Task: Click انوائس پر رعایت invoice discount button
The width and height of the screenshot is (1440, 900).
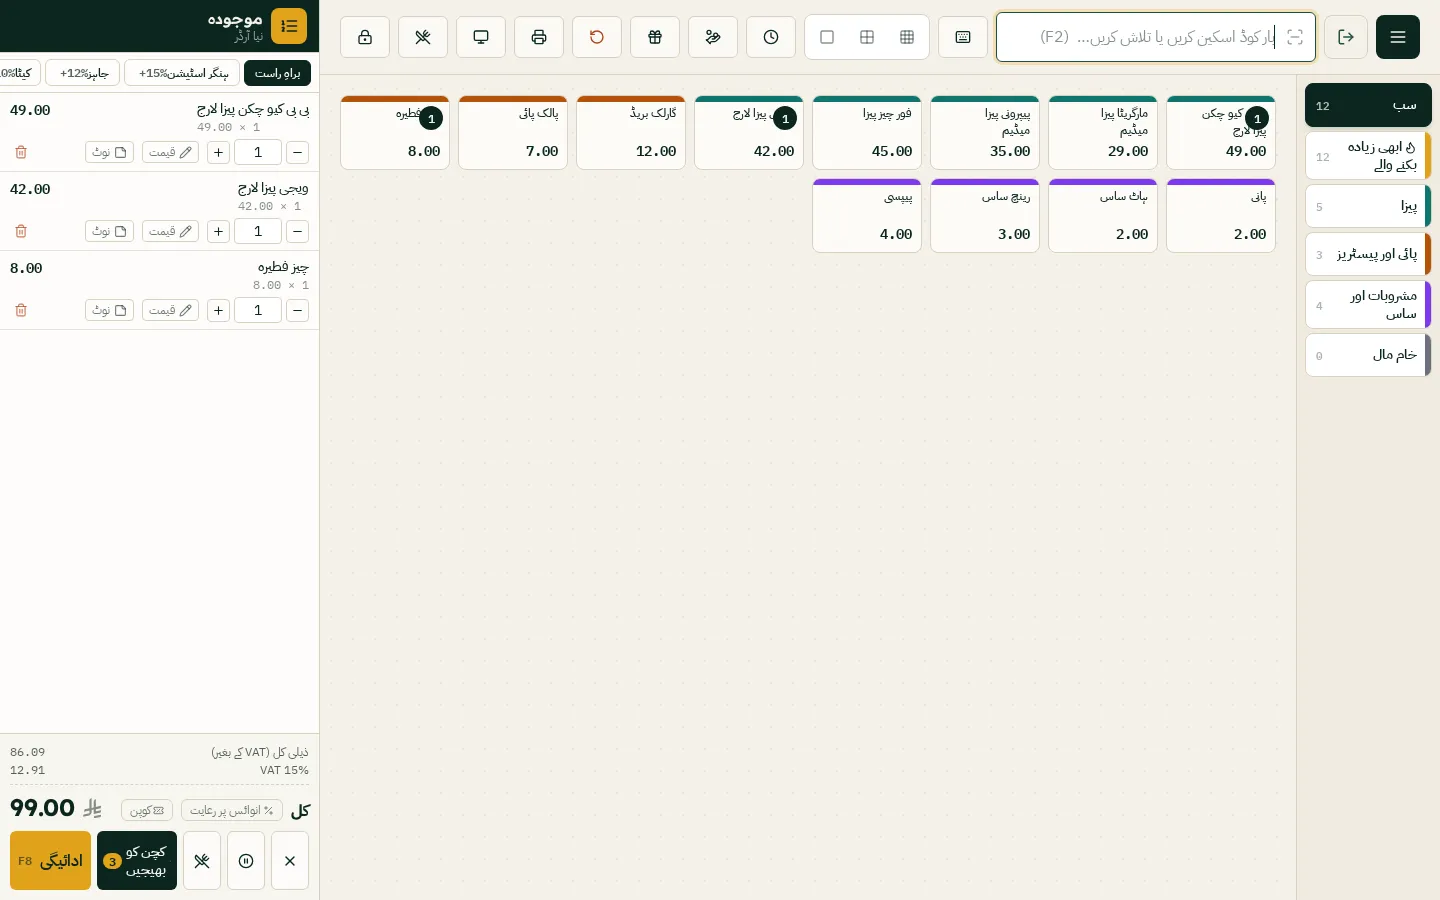Action: pyautogui.click(x=232, y=810)
